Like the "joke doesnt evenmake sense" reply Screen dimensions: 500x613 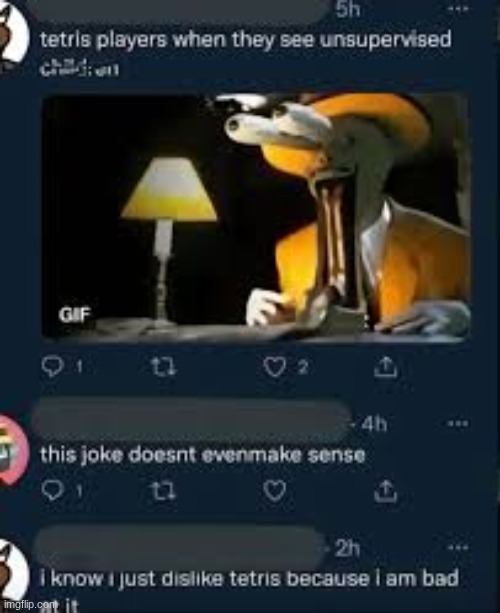274,491
